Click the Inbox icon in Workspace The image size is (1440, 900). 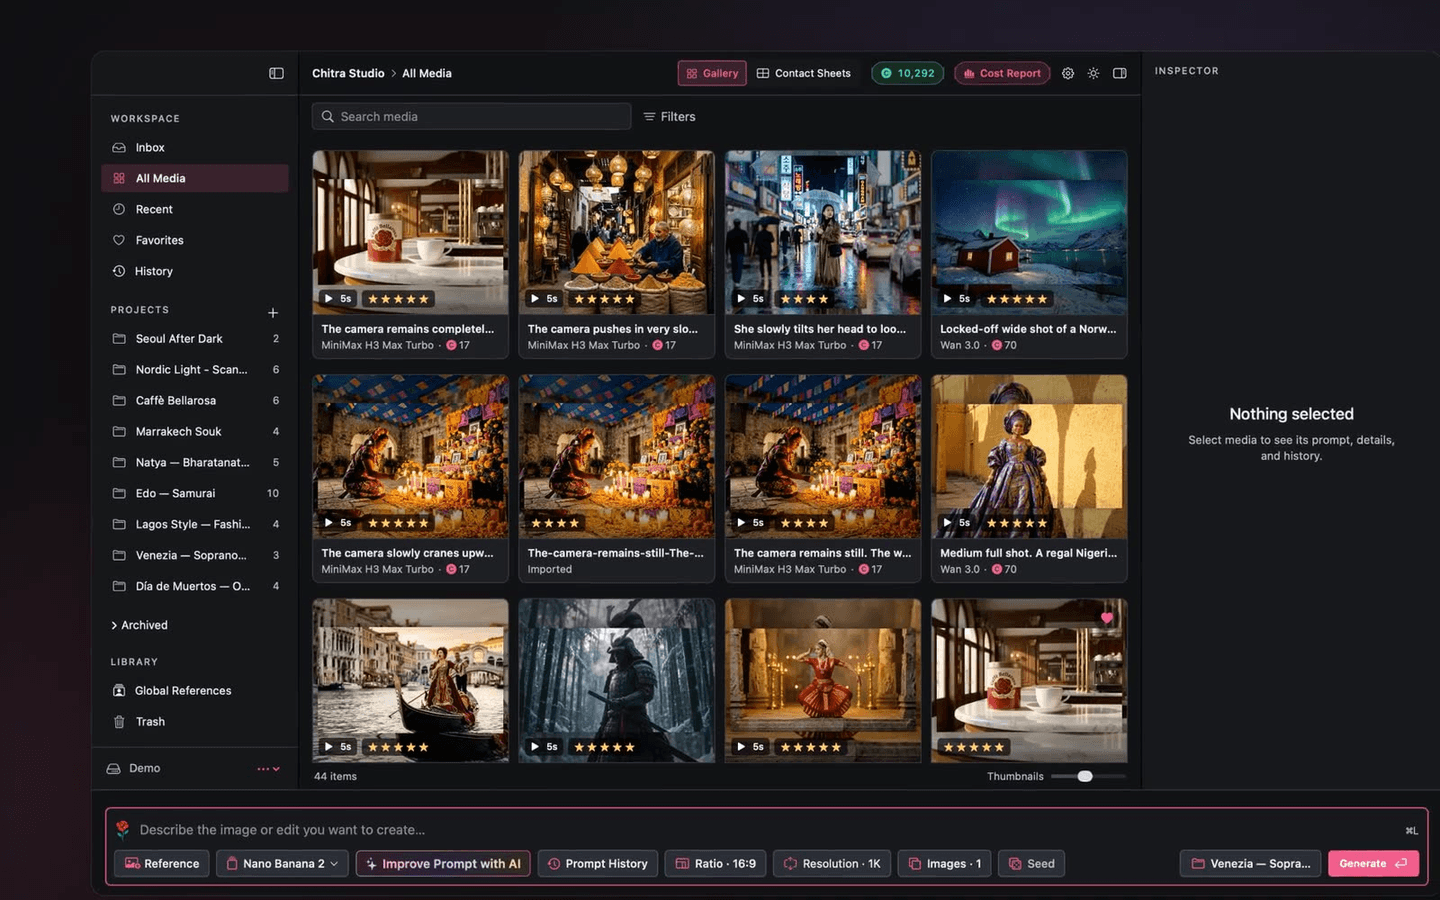click(x=119, y=148)
